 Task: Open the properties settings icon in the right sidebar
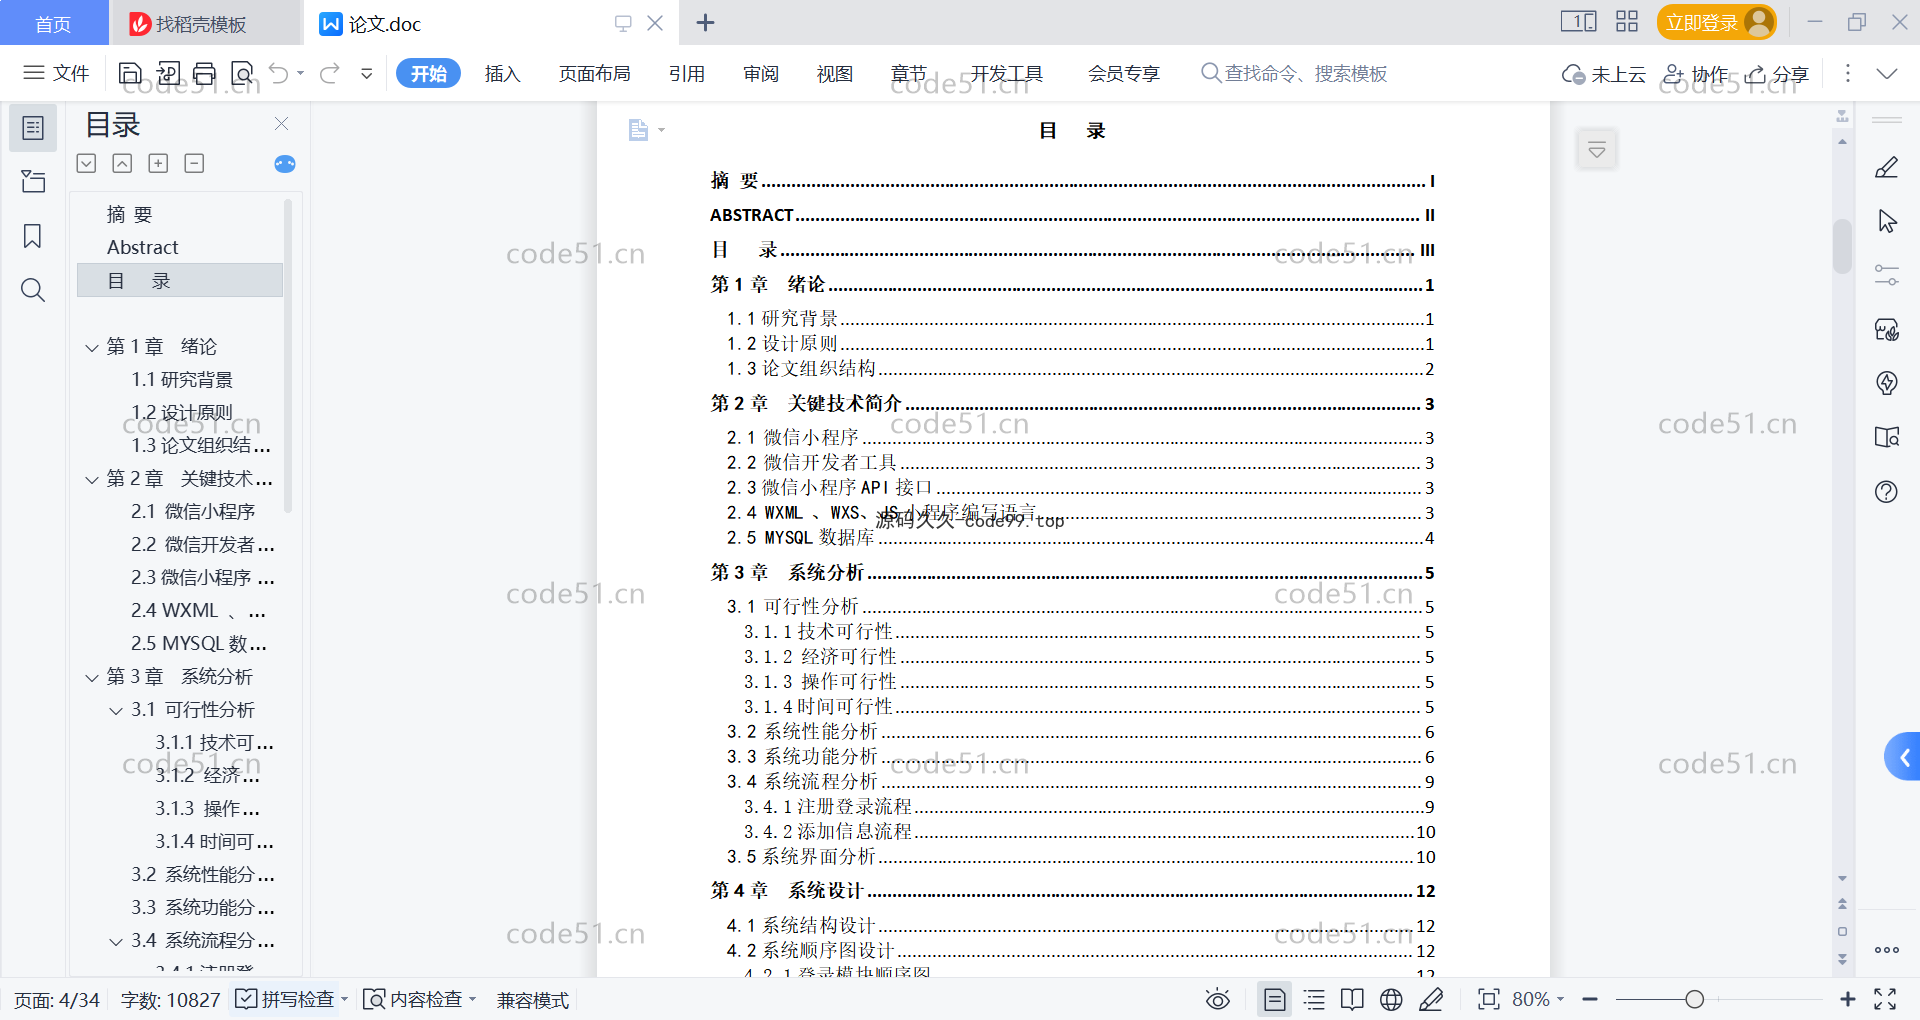(x=1887, y=275)
